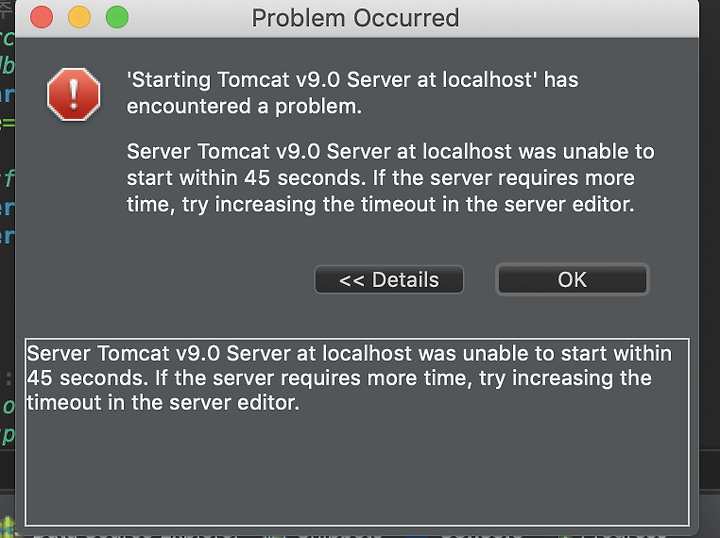Click the 'timeout in the server editor' details line
The width and height of the screenshot is (720, 538).
[163, 403]
